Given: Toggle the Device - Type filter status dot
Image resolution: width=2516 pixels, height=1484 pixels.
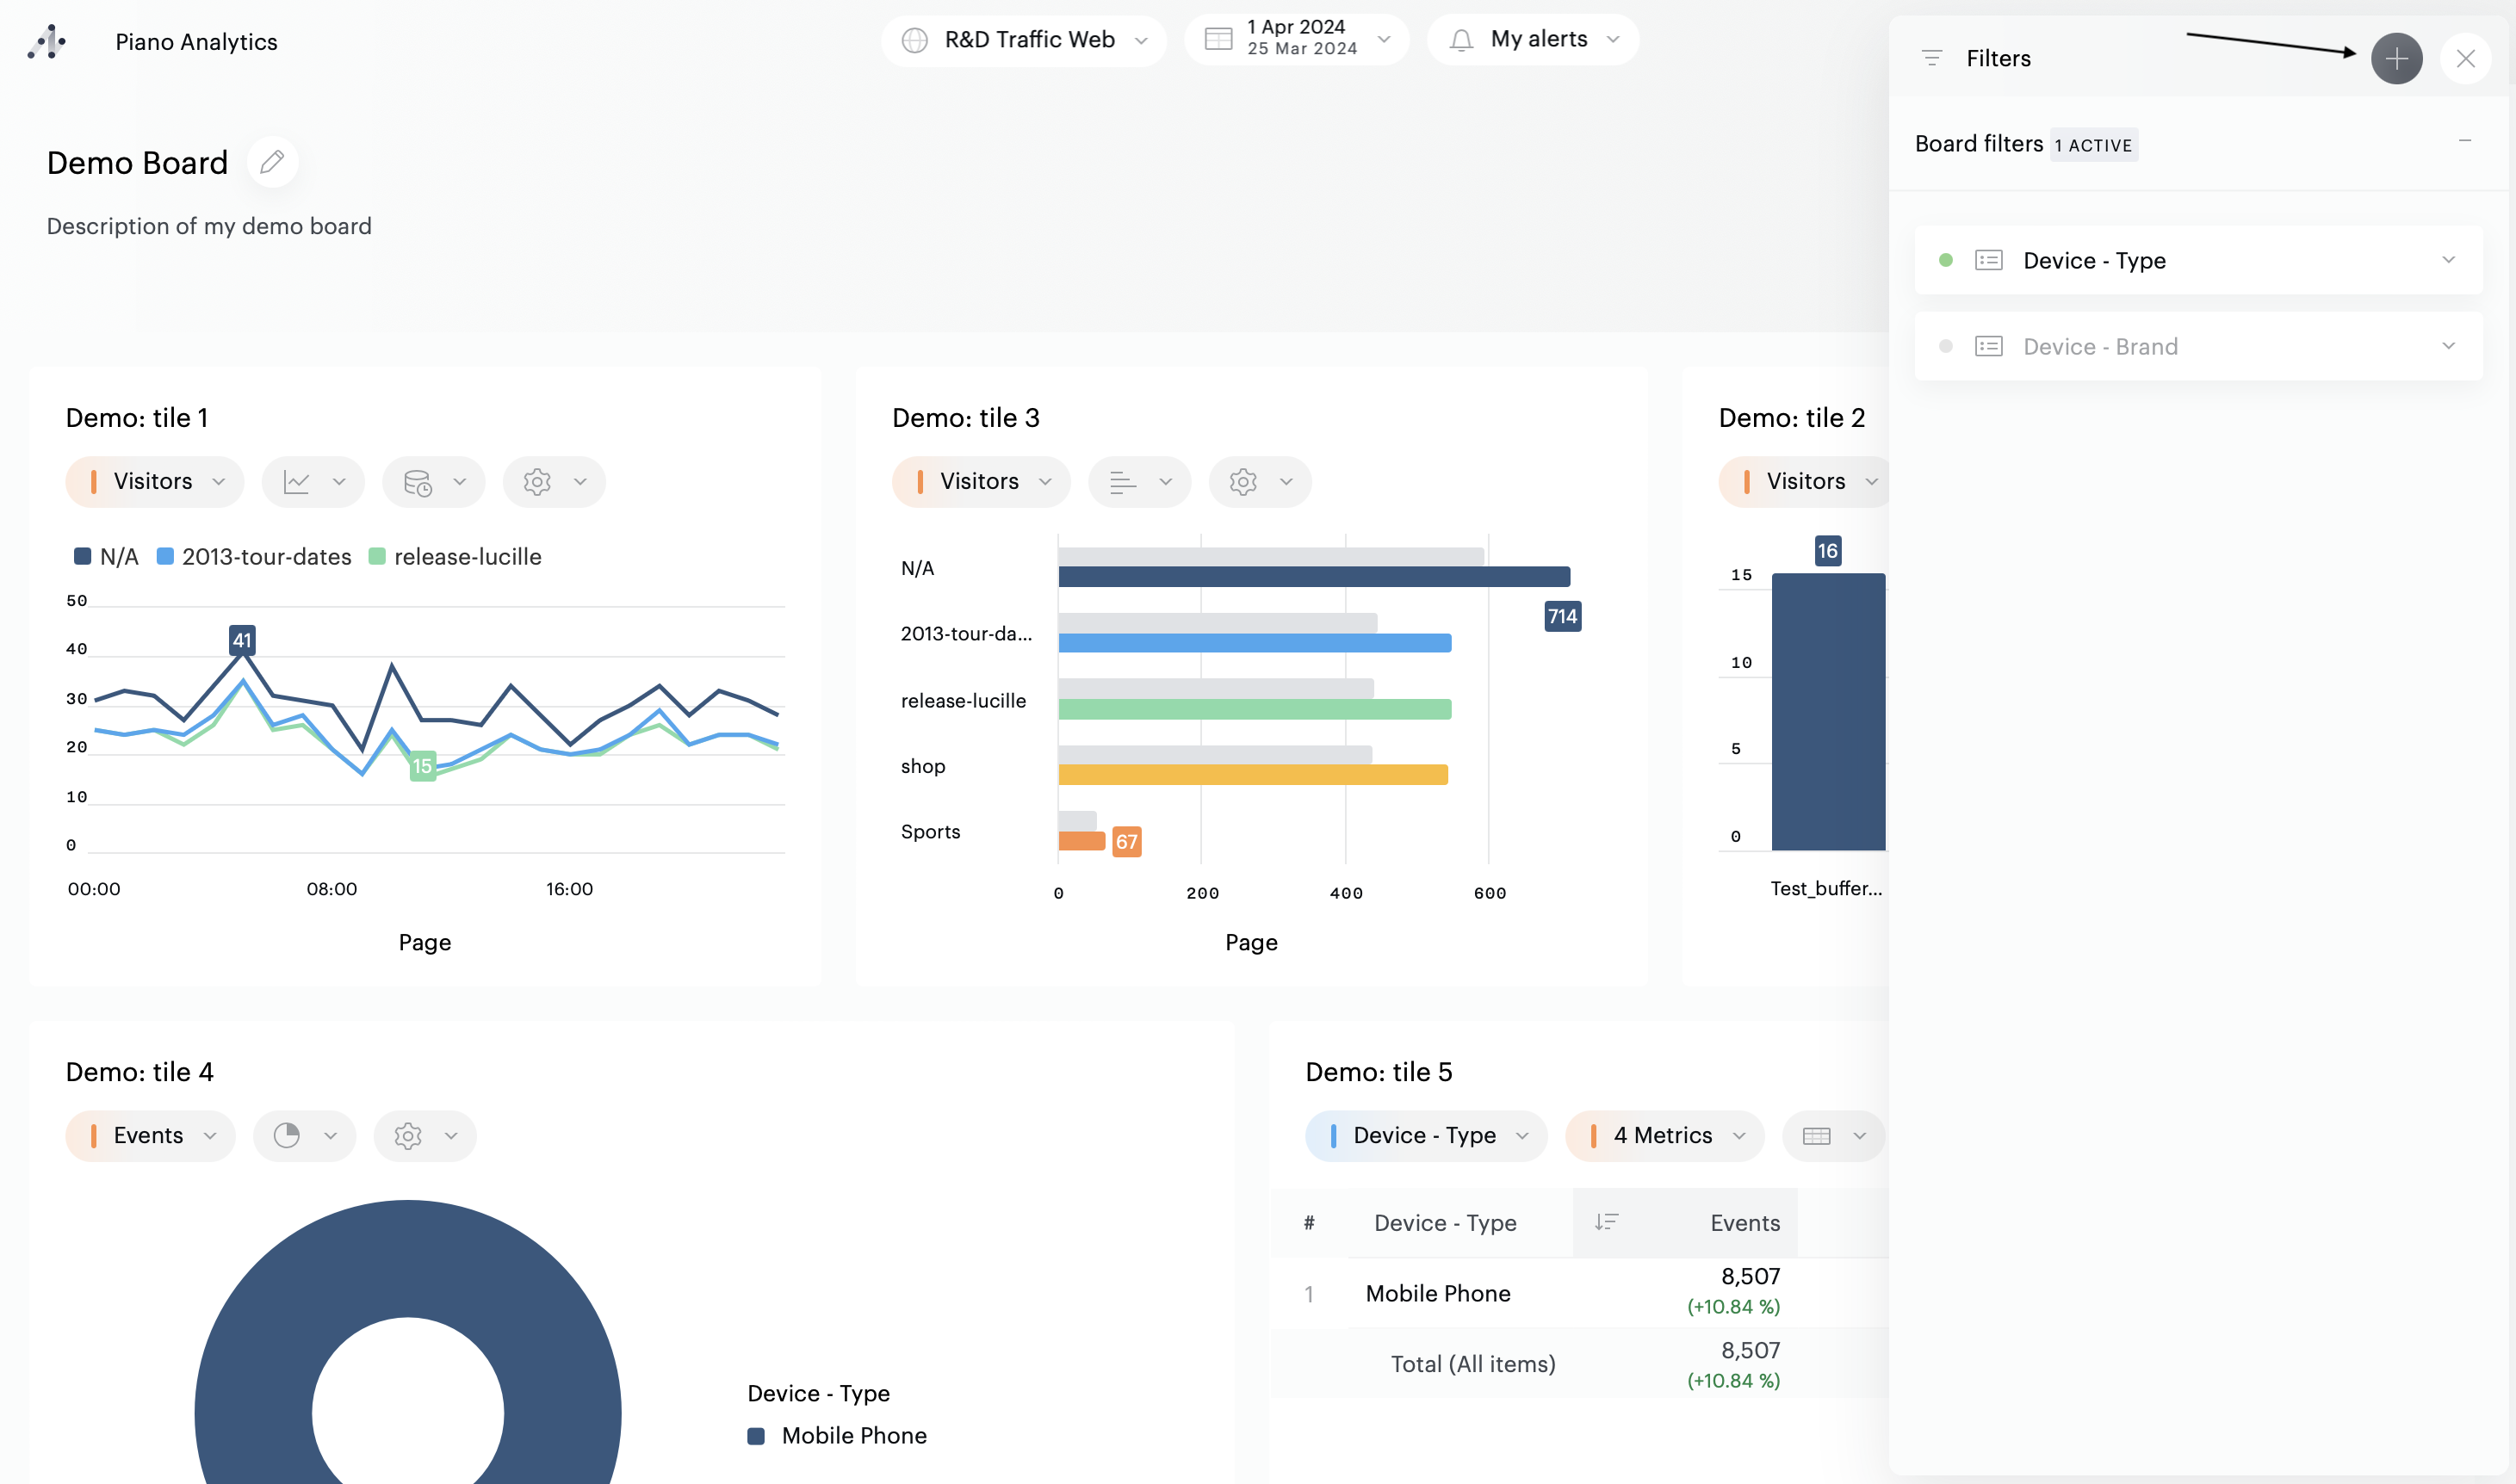Looking at the screenshot, I should tap(1945, 260).
